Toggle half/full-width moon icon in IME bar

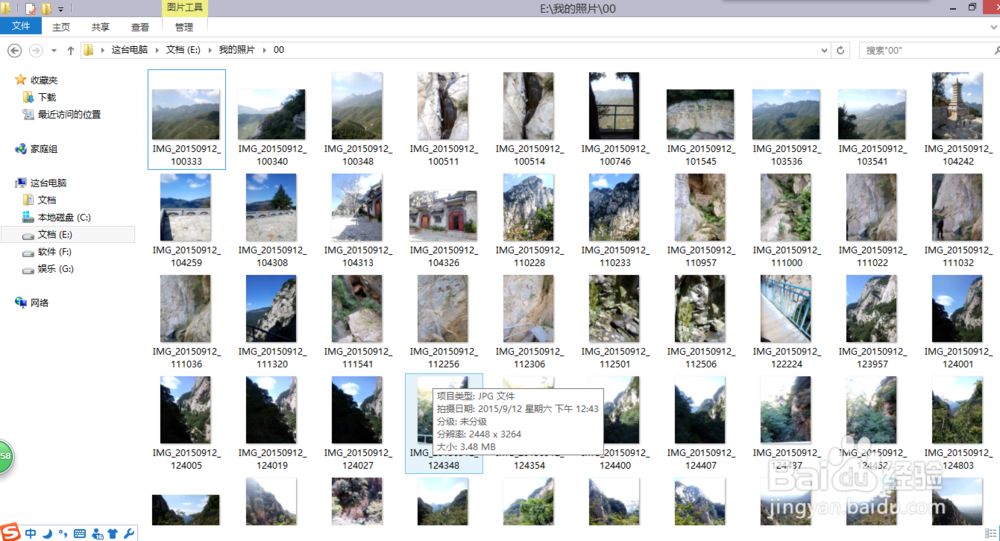pyautogui.click(x=47, y=533)
